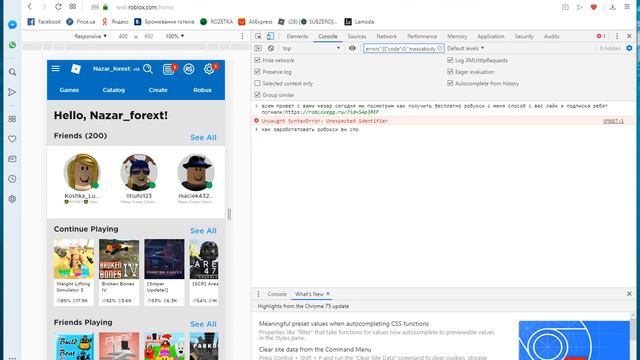Open bookmarks heart in Opera sidebar

click(x=12, y=139)
